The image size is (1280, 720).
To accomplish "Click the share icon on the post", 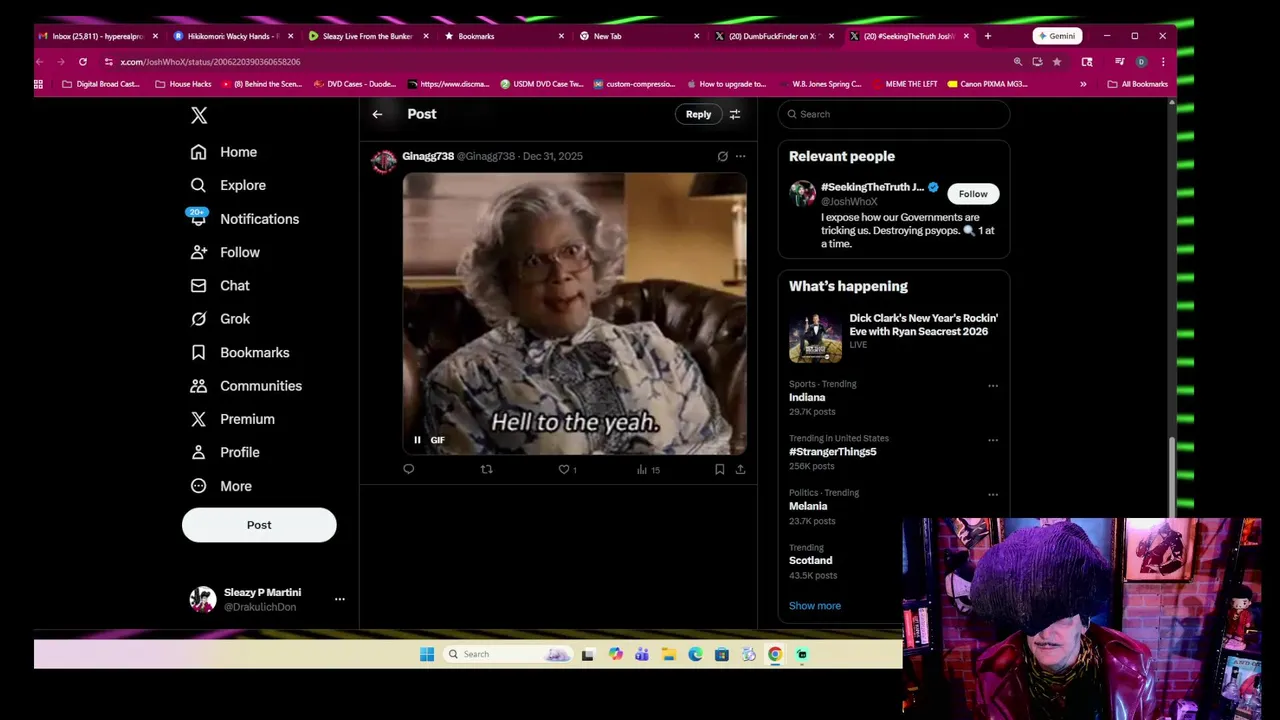I will (x=740, y=469).
